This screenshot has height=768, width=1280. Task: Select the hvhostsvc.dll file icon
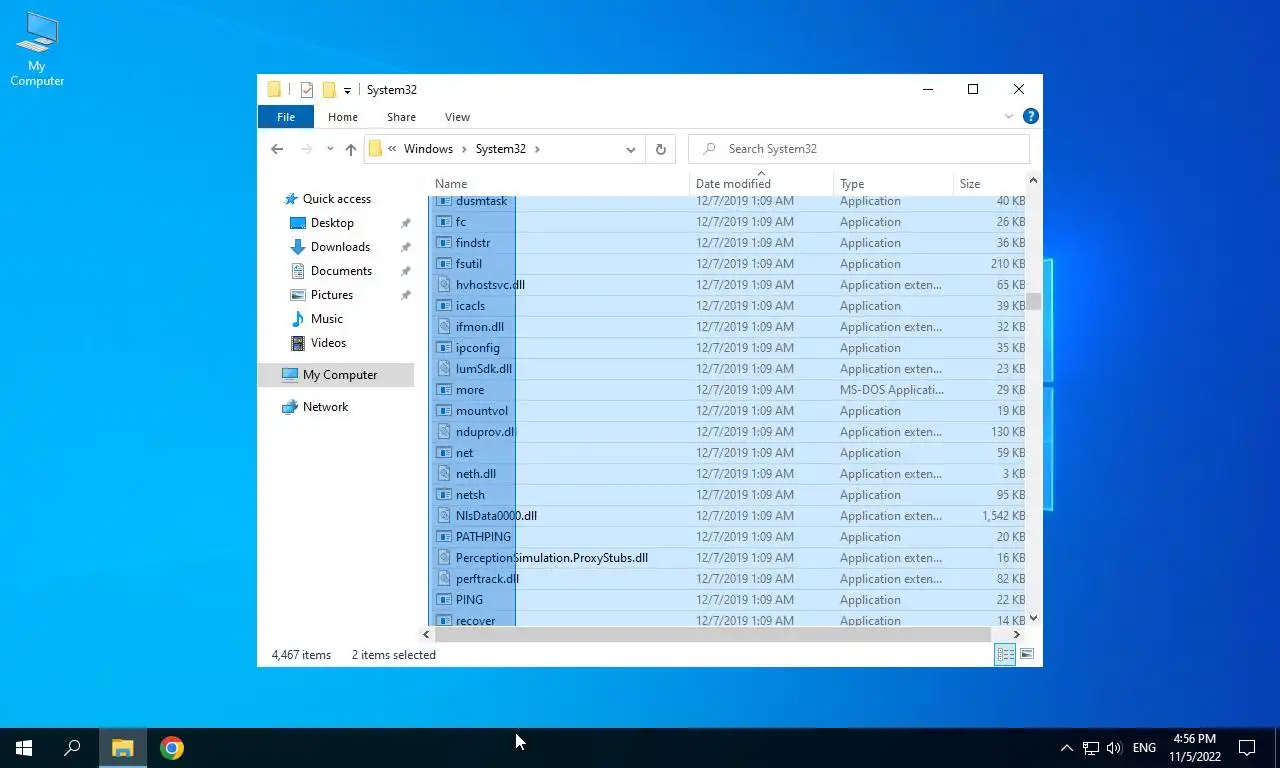446,285
